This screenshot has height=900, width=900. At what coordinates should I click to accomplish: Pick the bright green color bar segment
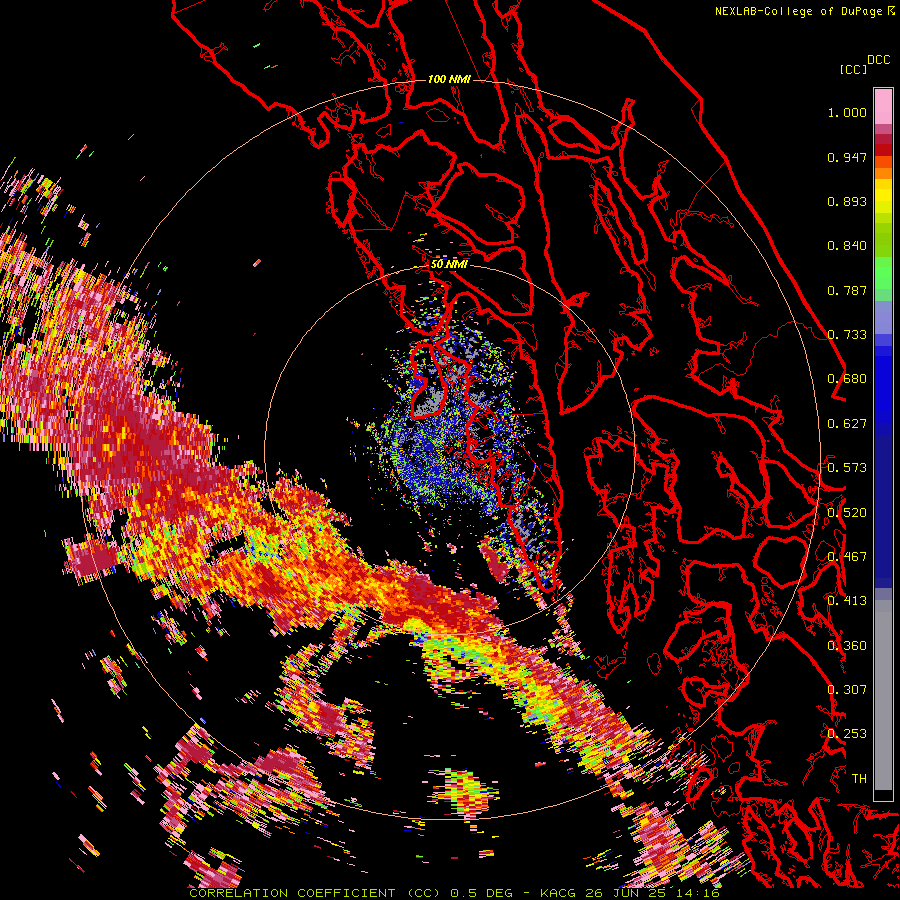coord(883,273)
